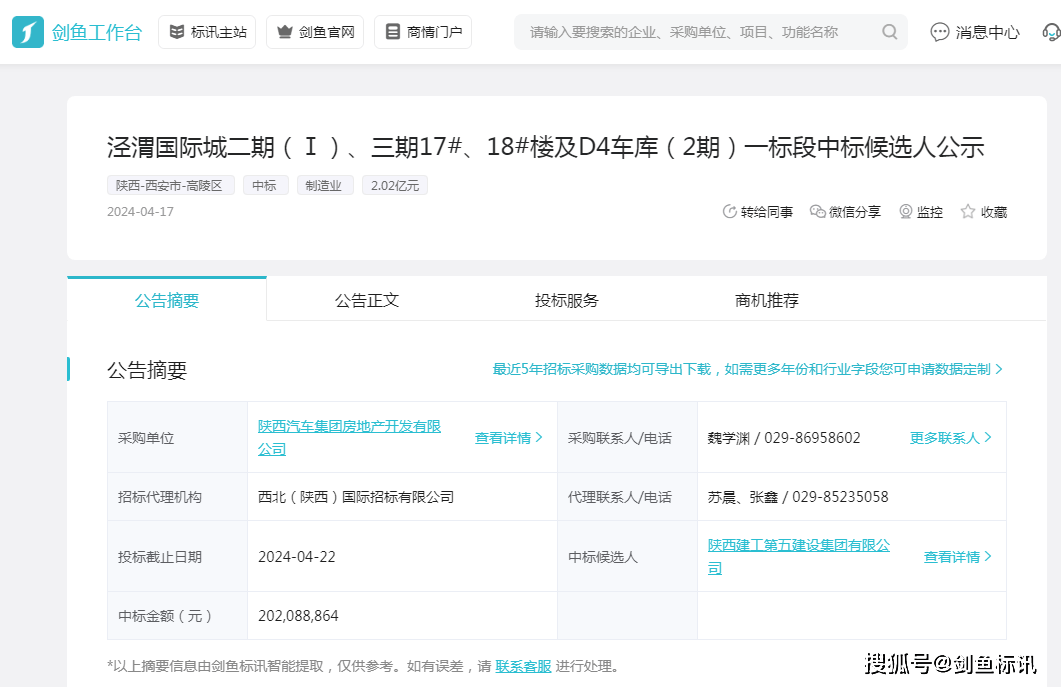Open 商情门户 in the top bar
The image size is (1061, 687).
[x=423, y=32]
